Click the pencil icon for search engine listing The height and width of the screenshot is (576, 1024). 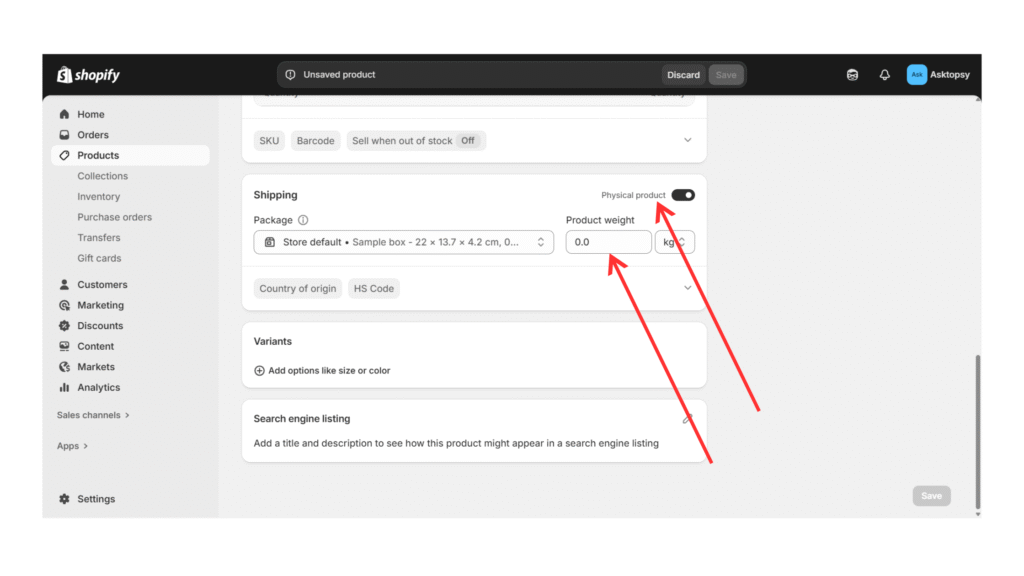[687, 419]
